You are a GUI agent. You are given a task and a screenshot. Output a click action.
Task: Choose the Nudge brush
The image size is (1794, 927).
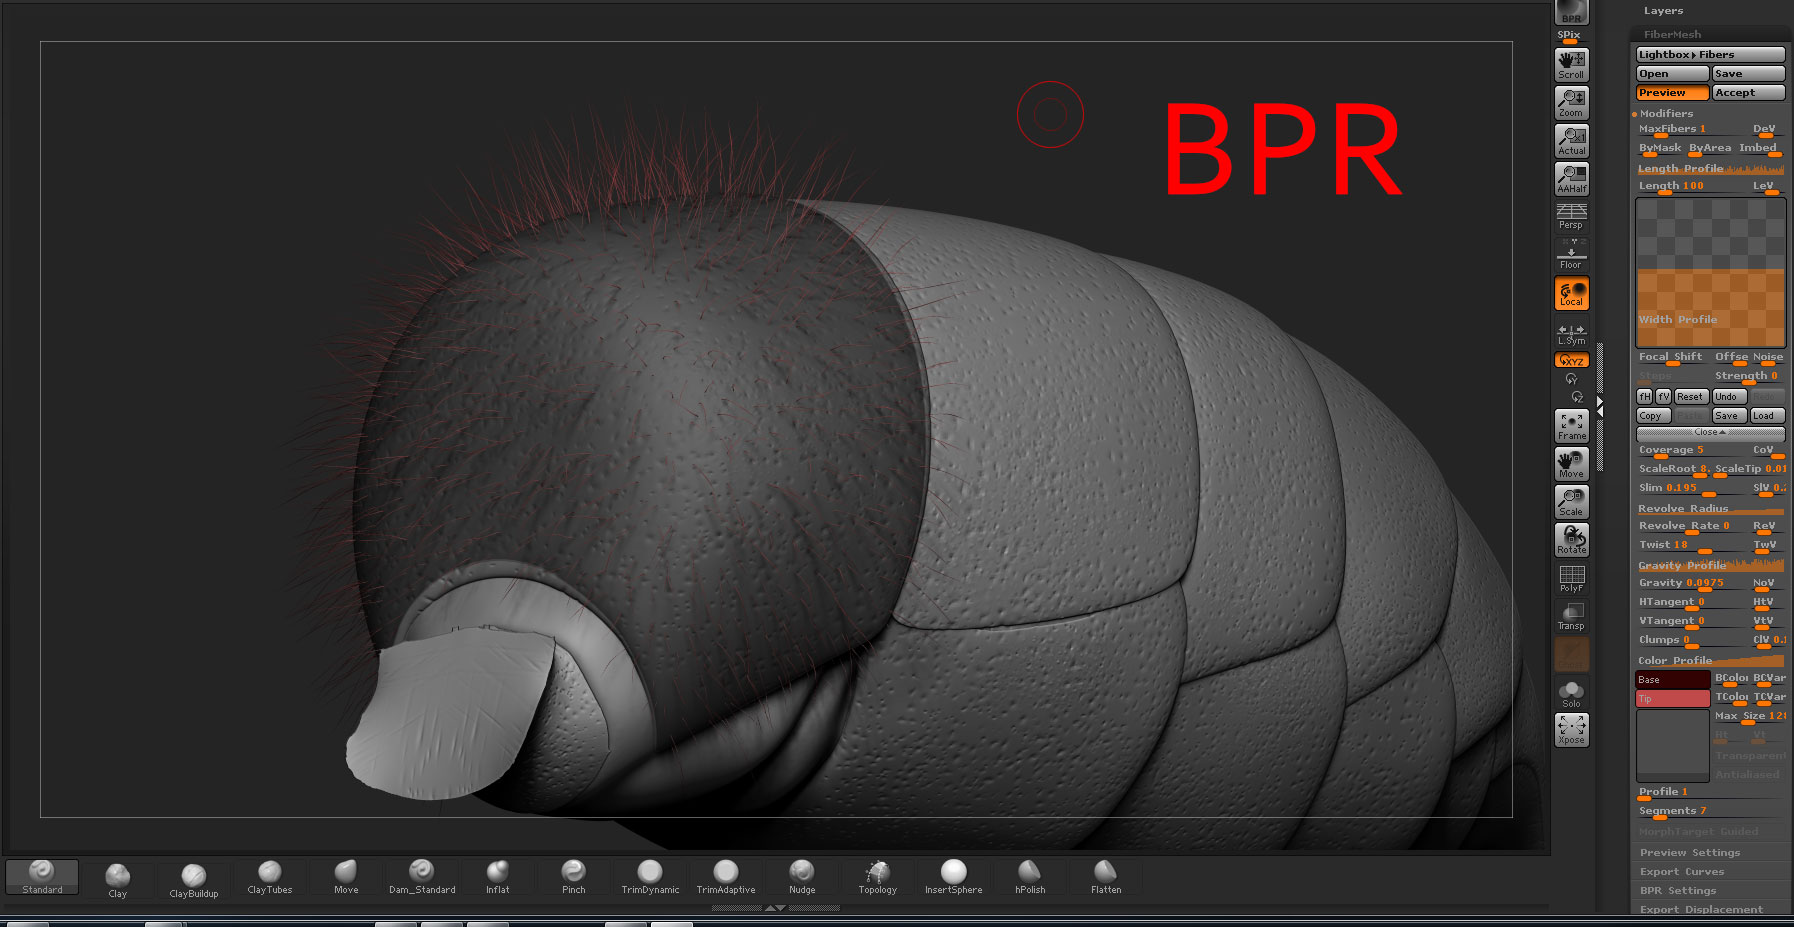point(802,877)
